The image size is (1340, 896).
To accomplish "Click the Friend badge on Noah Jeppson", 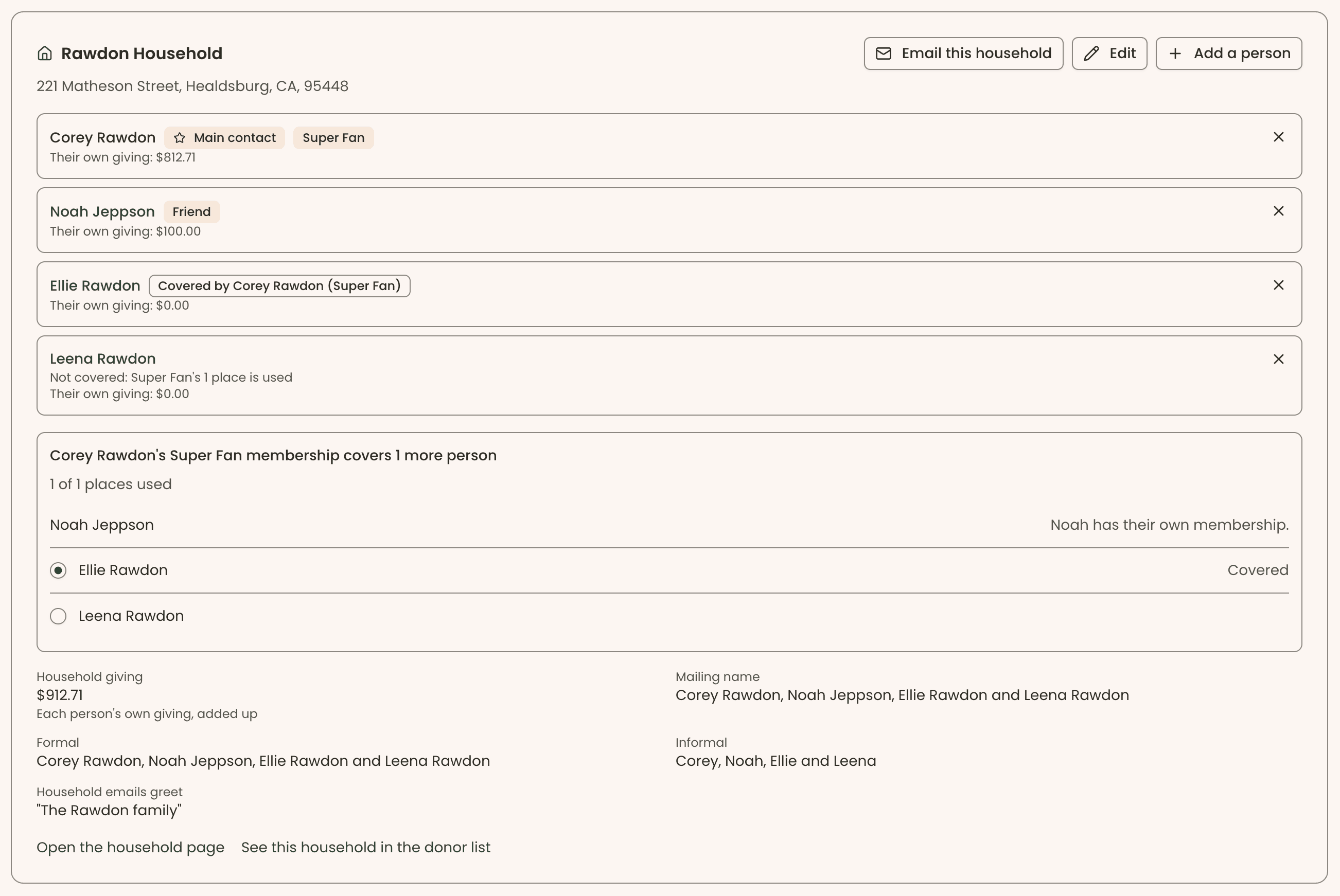I will coord(191,212).
